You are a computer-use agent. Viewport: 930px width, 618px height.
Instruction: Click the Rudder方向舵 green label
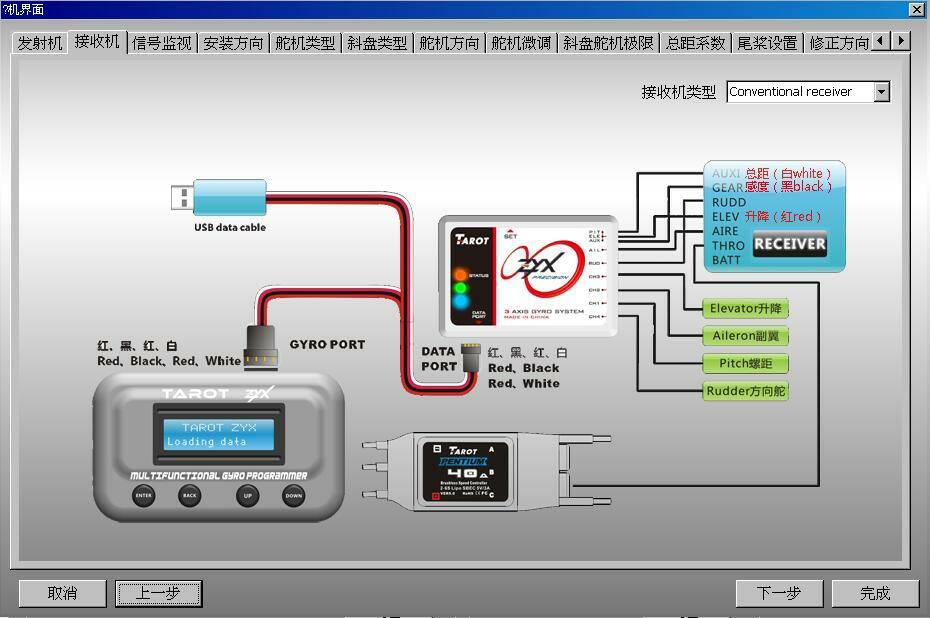tap(746, 391)
